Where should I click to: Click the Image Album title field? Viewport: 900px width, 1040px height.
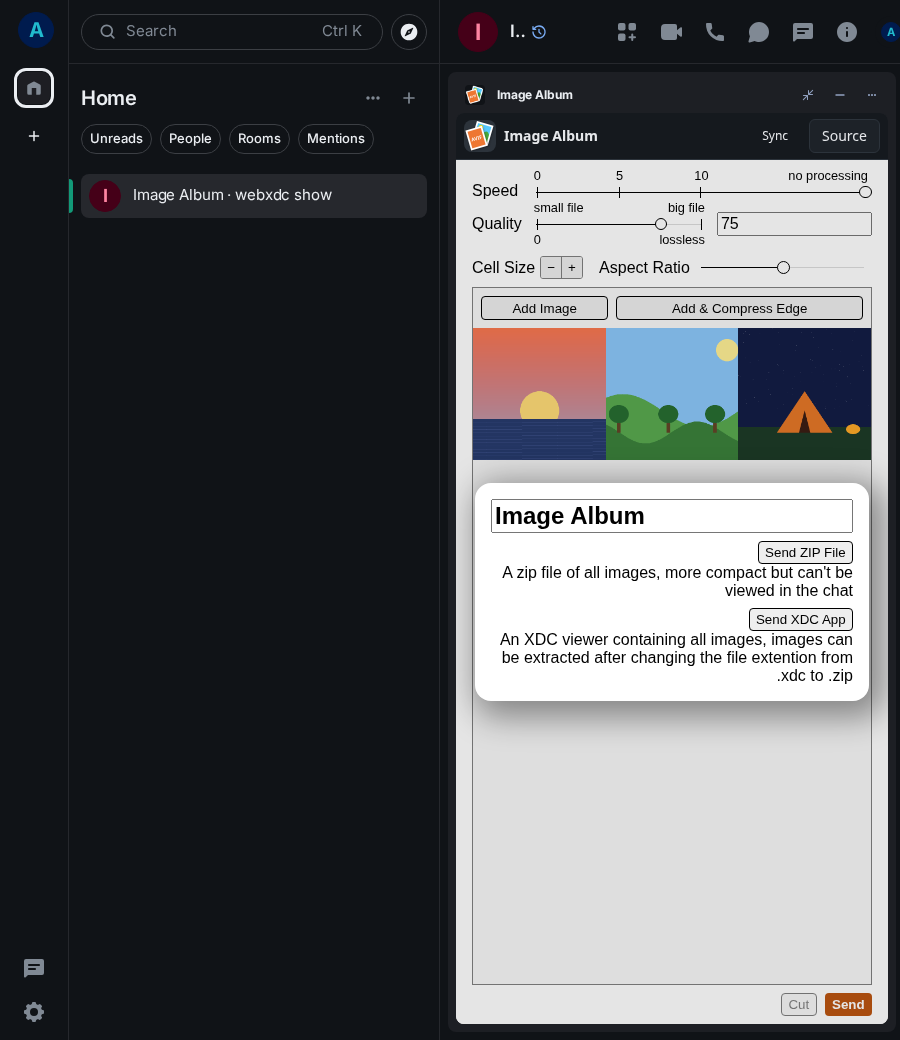click(672, 516)
